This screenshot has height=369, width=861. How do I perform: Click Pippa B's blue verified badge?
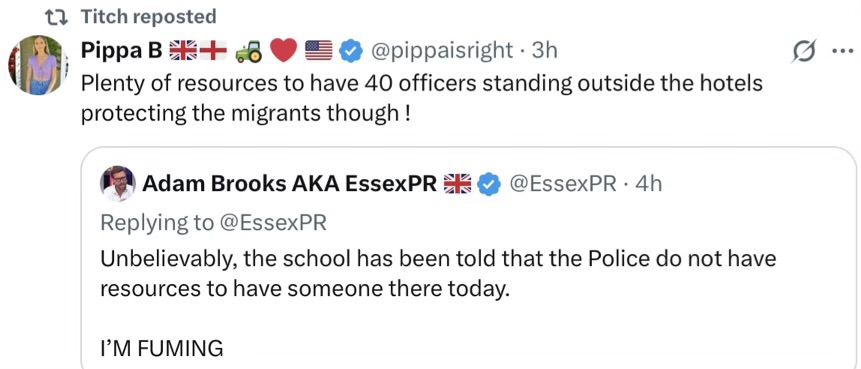click(350, 52)
